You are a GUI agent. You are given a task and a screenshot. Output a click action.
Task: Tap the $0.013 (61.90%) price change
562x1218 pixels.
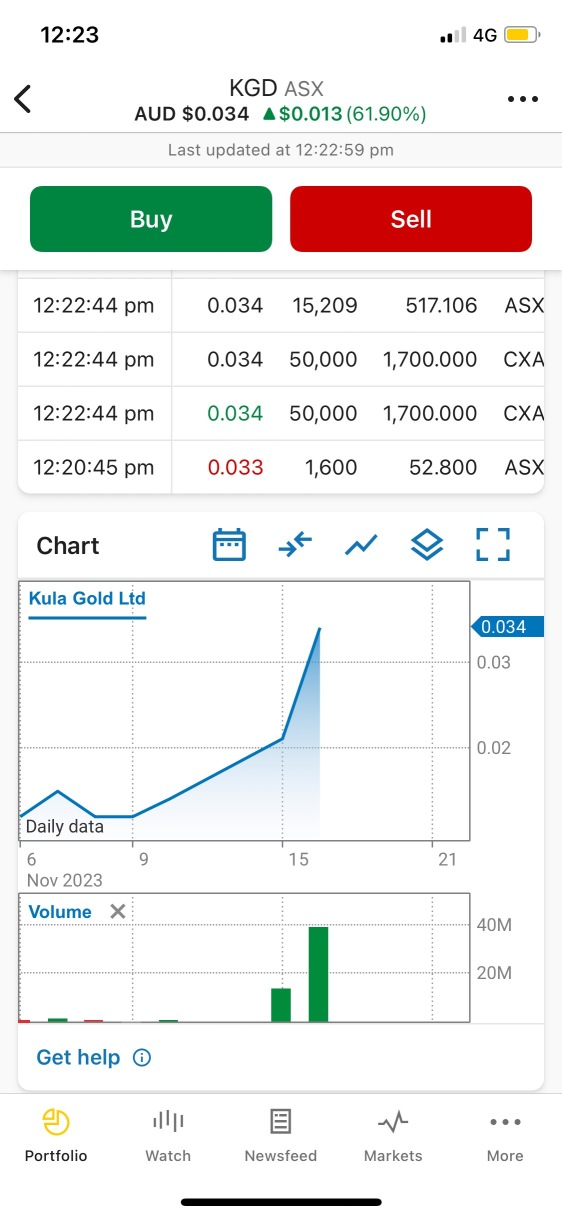[x=344, y=114]
